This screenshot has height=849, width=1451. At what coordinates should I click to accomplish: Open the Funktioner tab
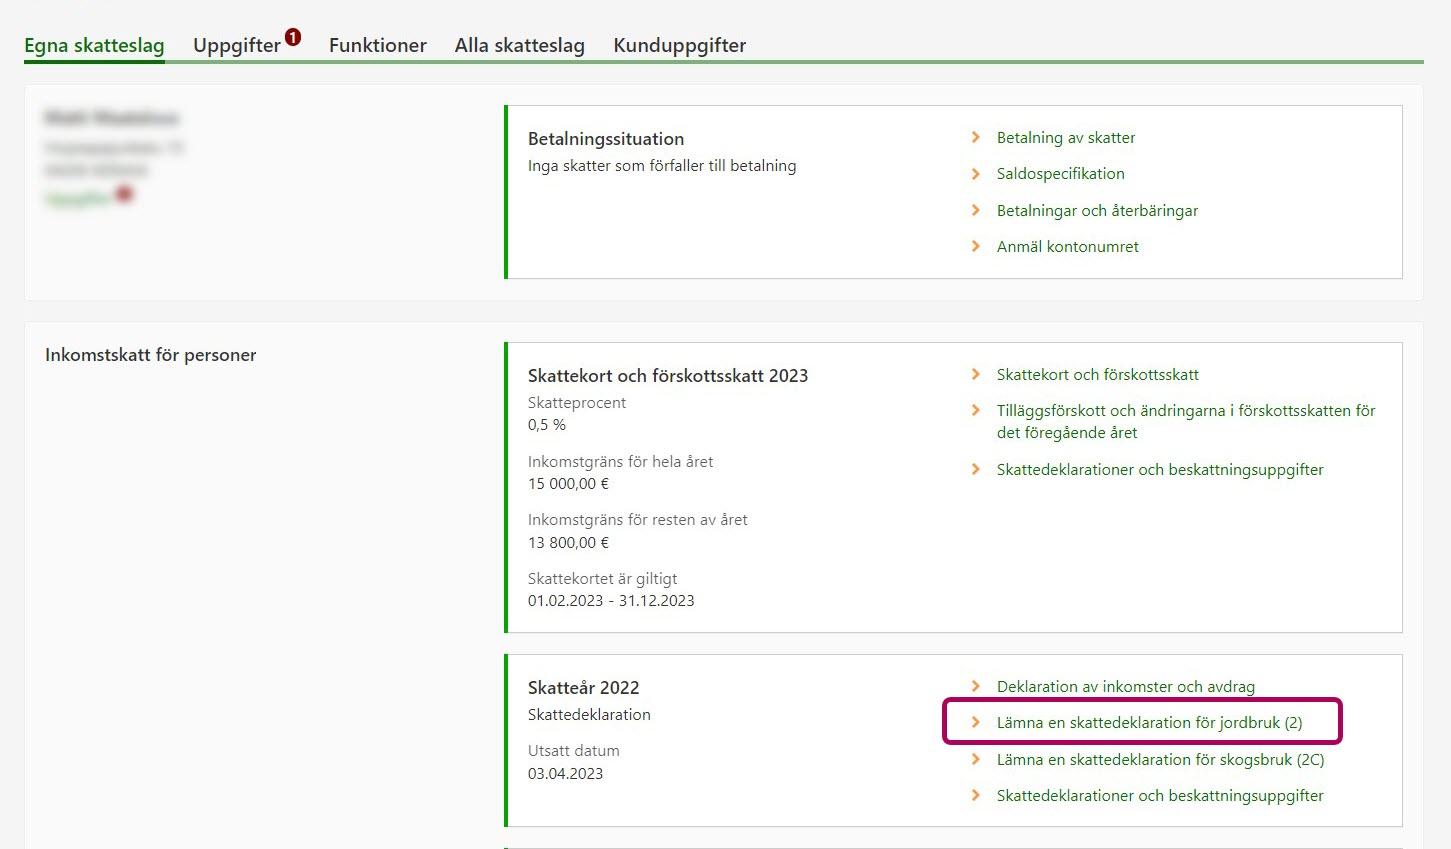click(x=377, y=45)
